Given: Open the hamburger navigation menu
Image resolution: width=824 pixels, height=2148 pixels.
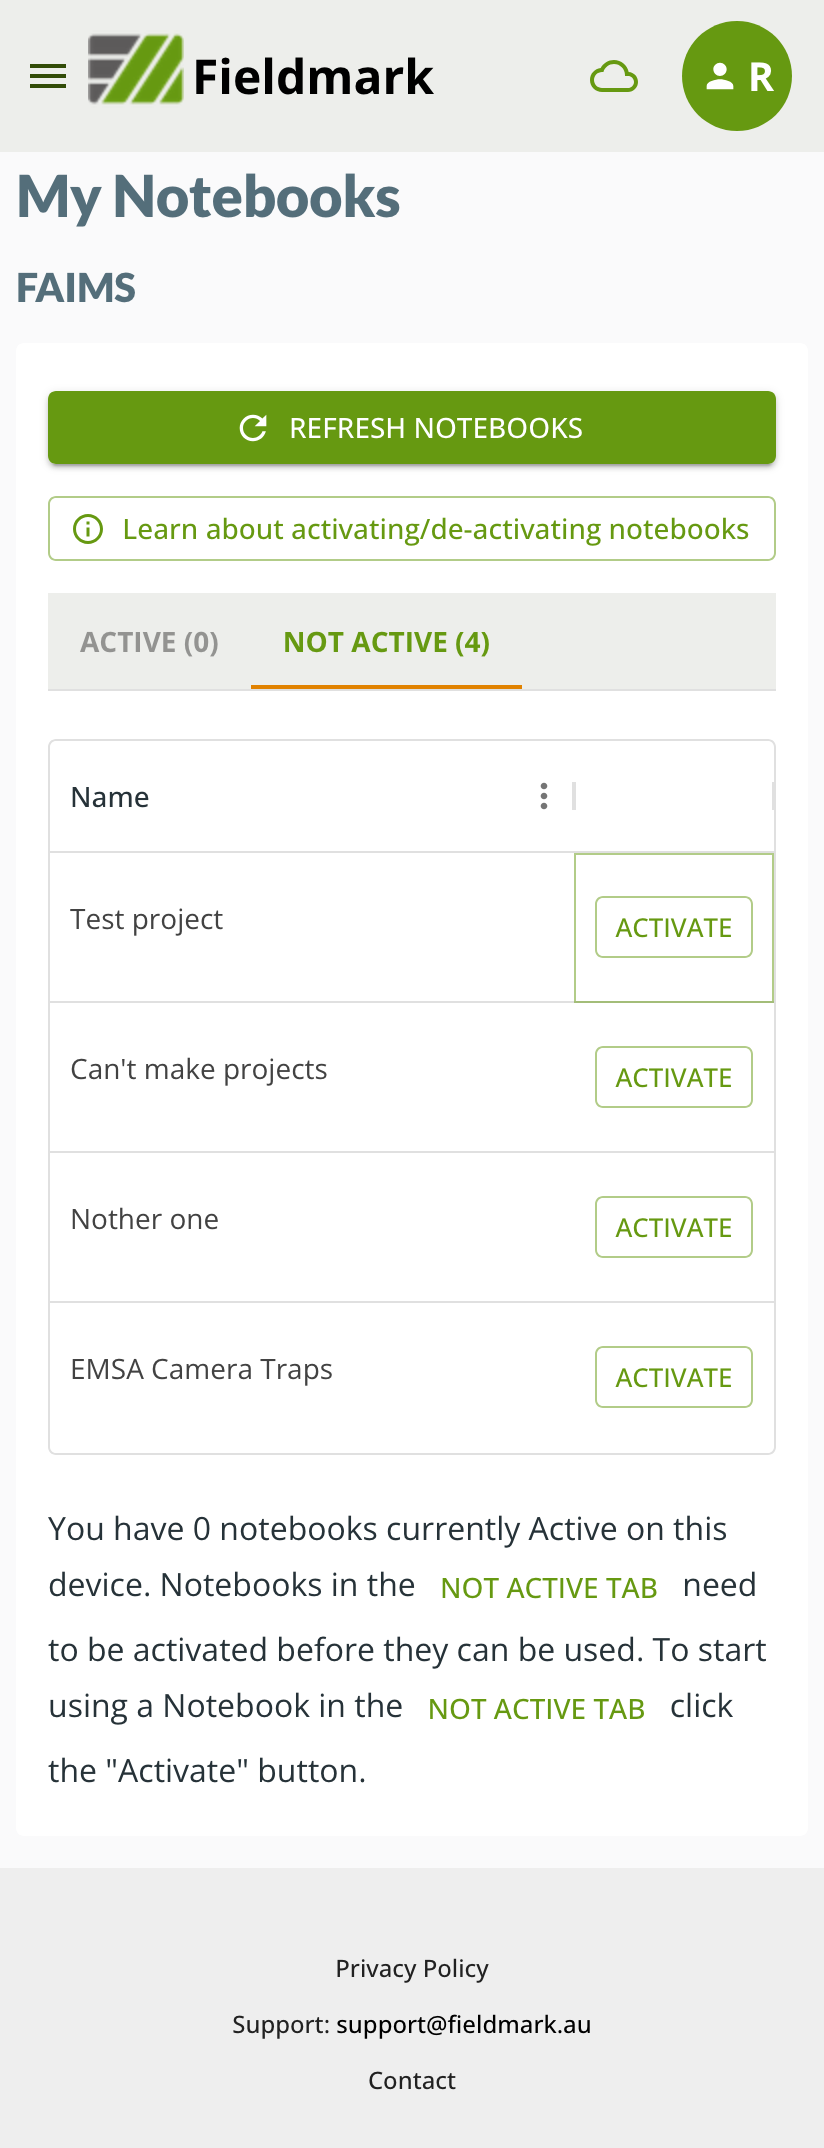Looking at the screenshot, I should pyautogui.click(x=48, y=76).
